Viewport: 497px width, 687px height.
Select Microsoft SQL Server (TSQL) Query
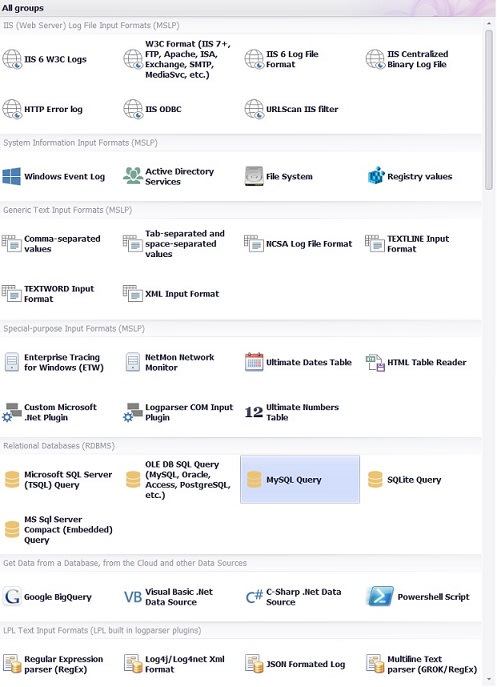pyautogui.click(x=59, y=480)
